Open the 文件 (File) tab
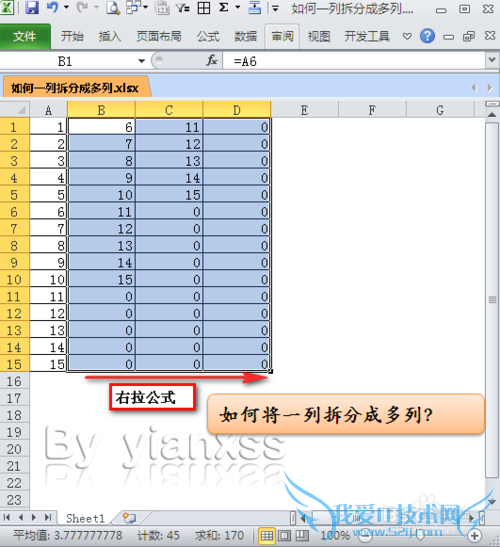500x547 pixels. 25,37
